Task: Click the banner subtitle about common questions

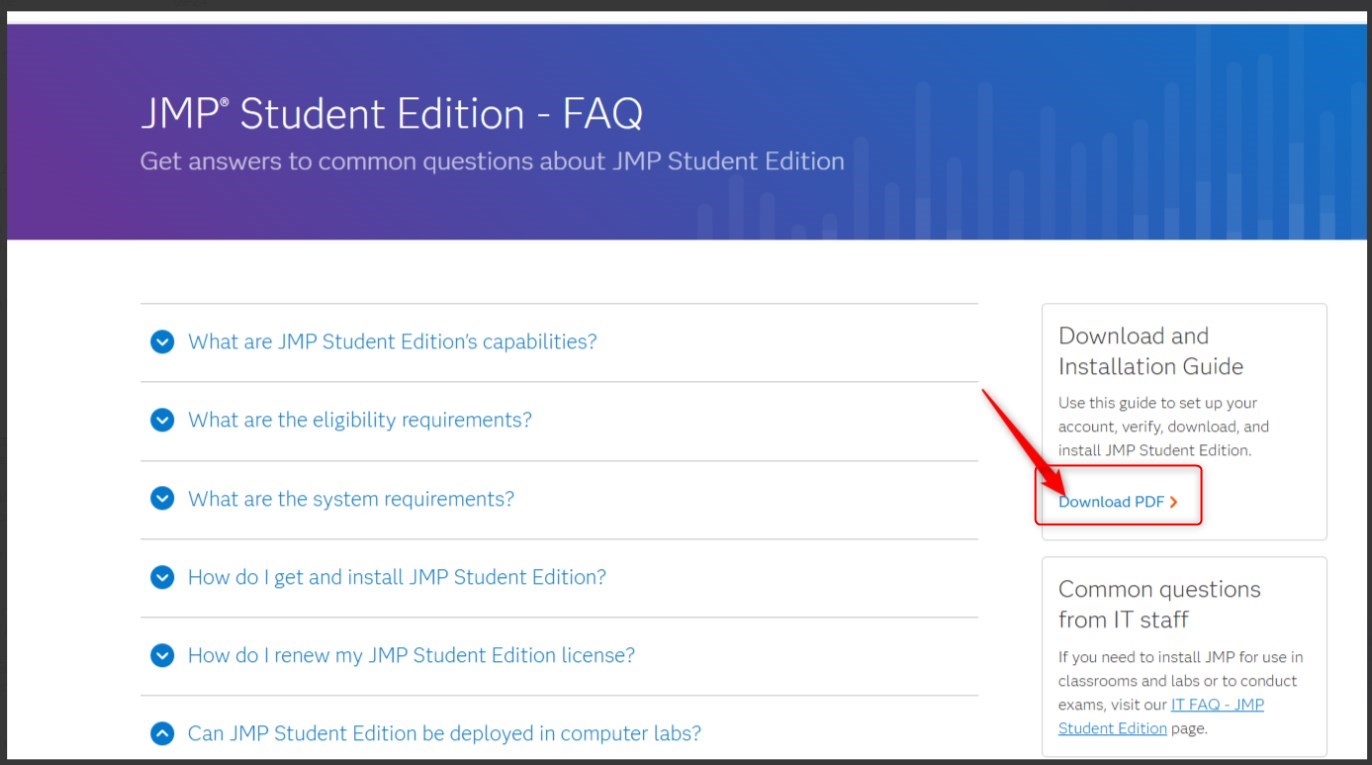Action: click(x=492, y=161)
